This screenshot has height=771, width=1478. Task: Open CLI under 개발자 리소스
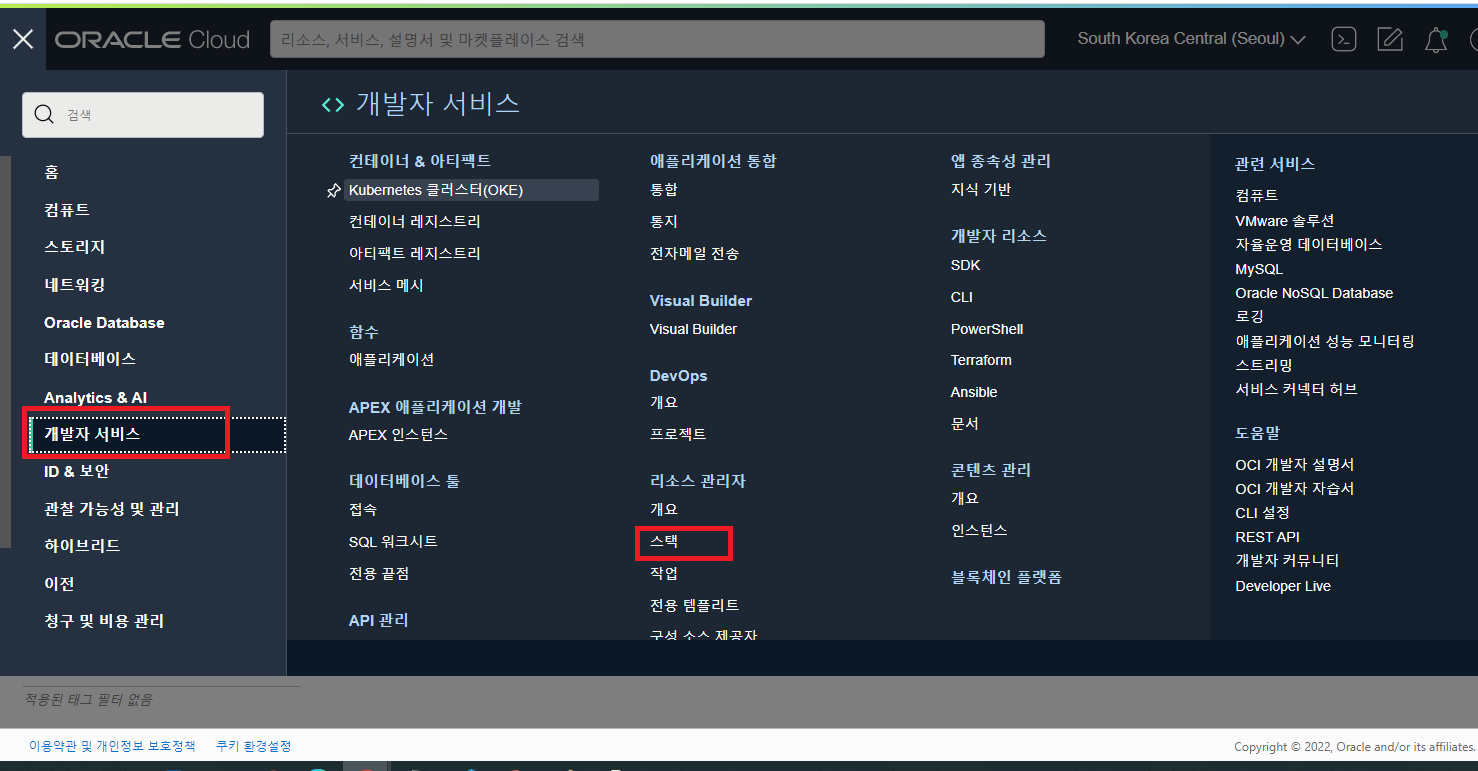pos(962,297)
